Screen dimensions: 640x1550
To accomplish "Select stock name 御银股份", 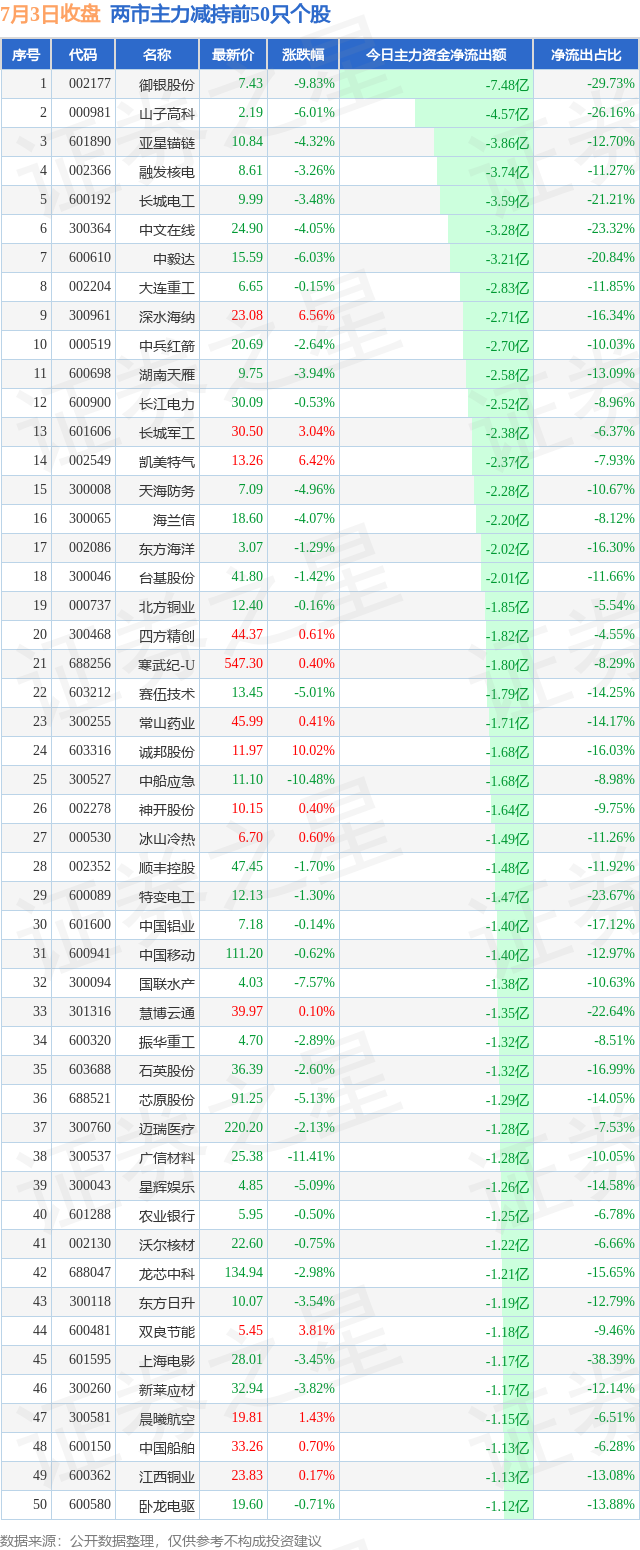I will pyautogui.click(x=167, y=84).
